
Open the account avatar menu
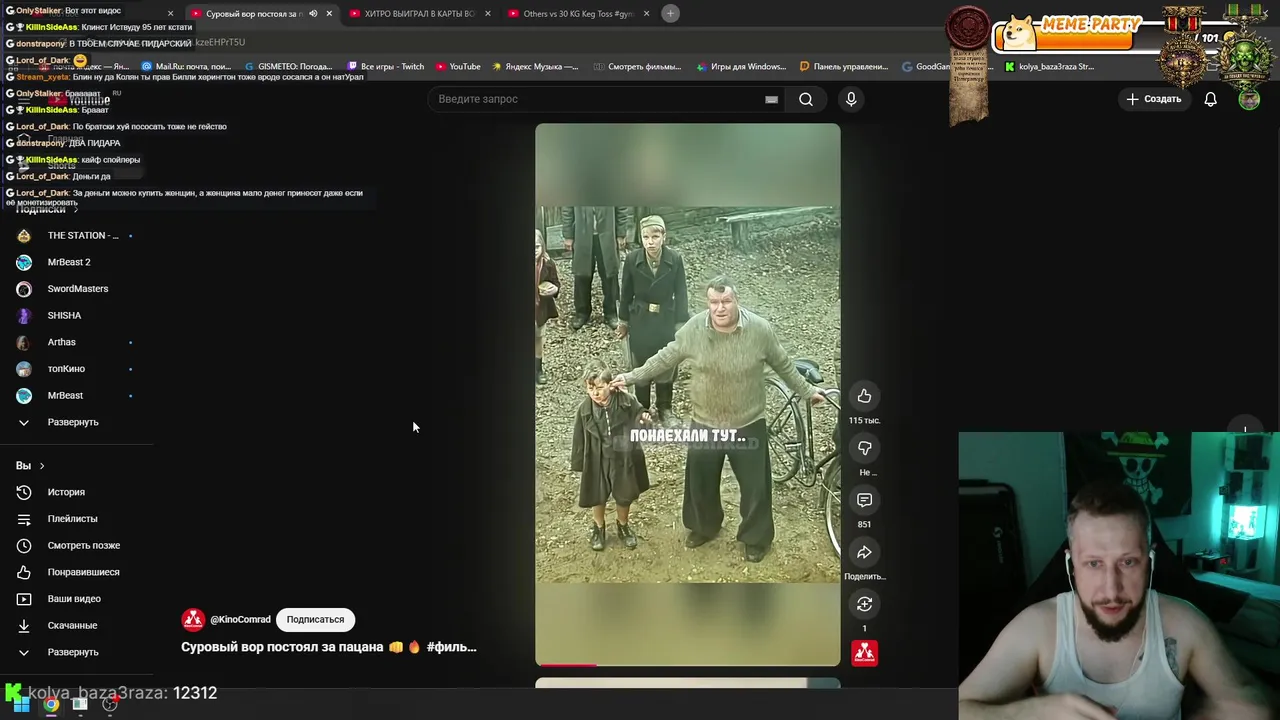pyautogui.click(x=1249, y=99)
